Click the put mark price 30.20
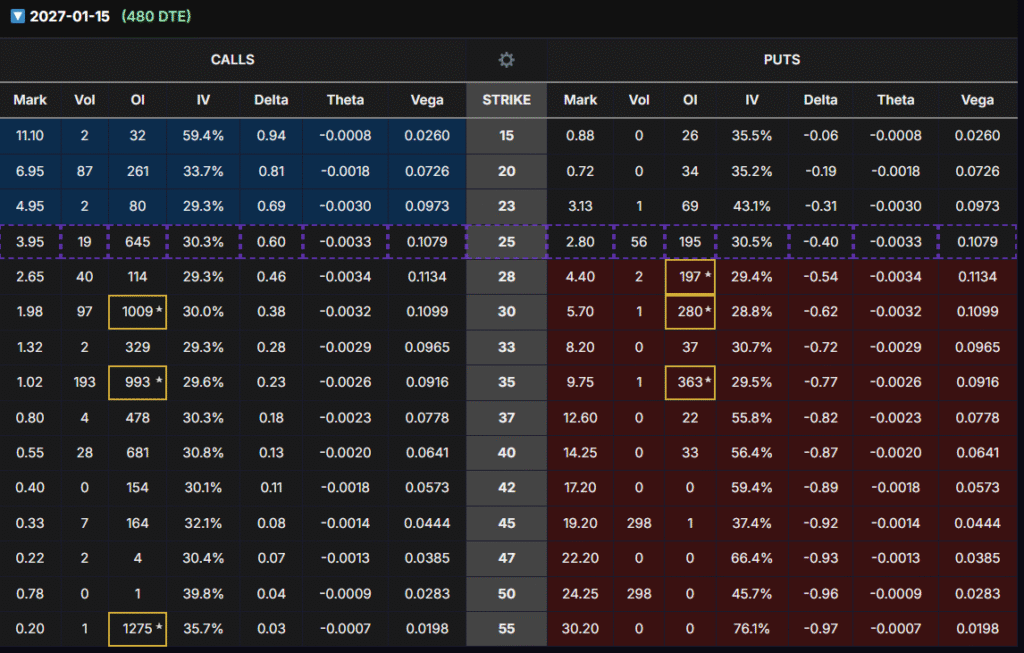The image size is (1024, 653). [x=580, y=628]
